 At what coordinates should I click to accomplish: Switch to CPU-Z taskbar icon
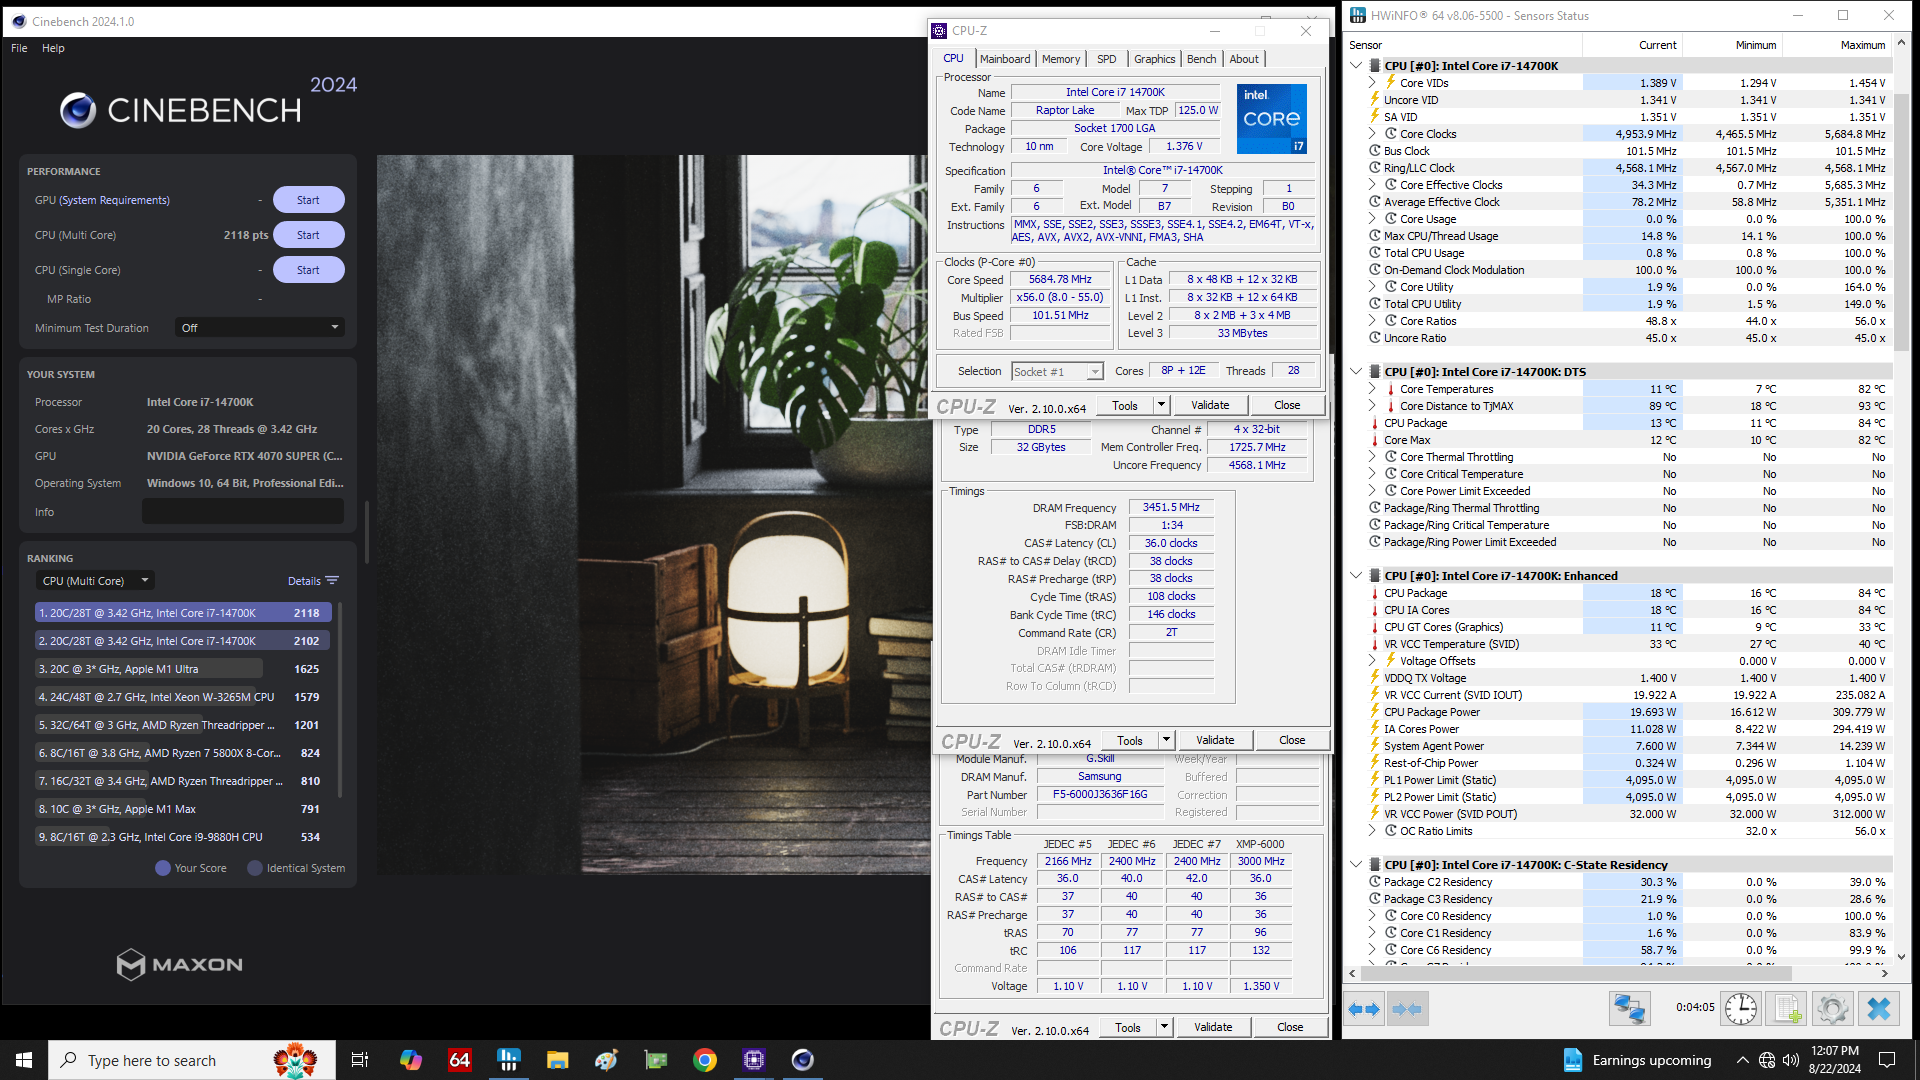click(x=754, y=1060)
